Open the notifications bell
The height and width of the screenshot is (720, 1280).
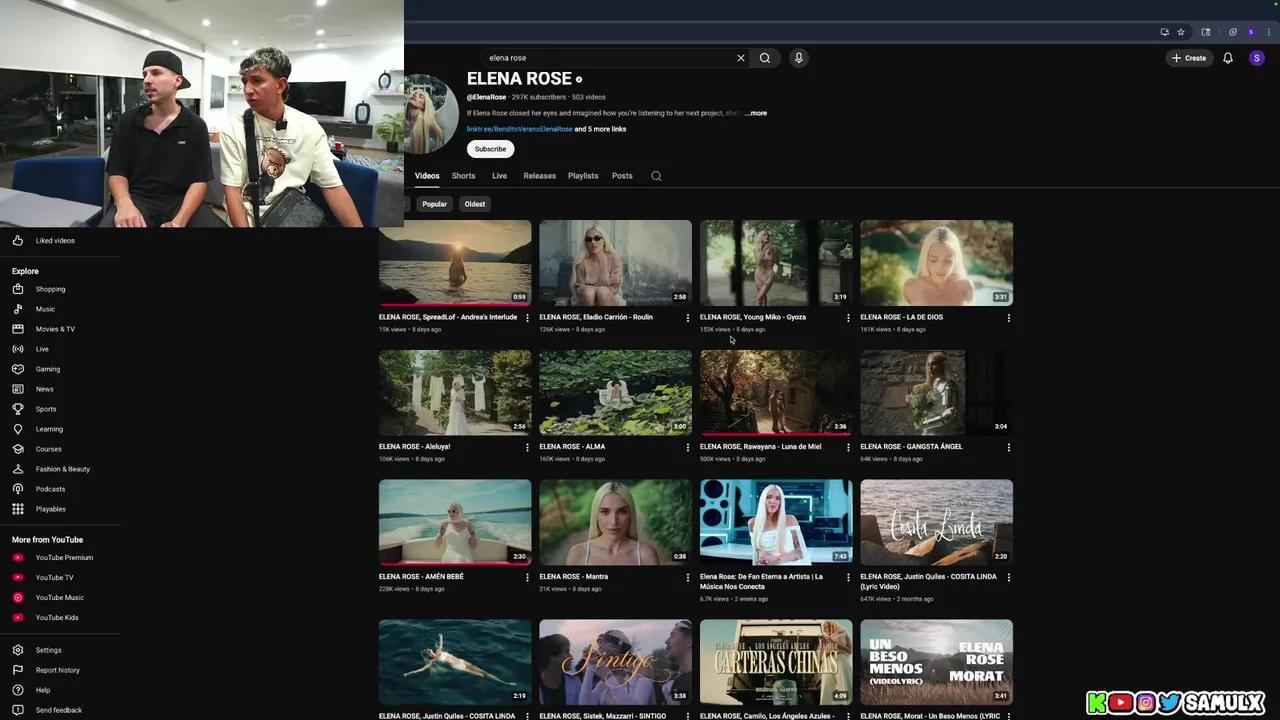coord(1228,58)
